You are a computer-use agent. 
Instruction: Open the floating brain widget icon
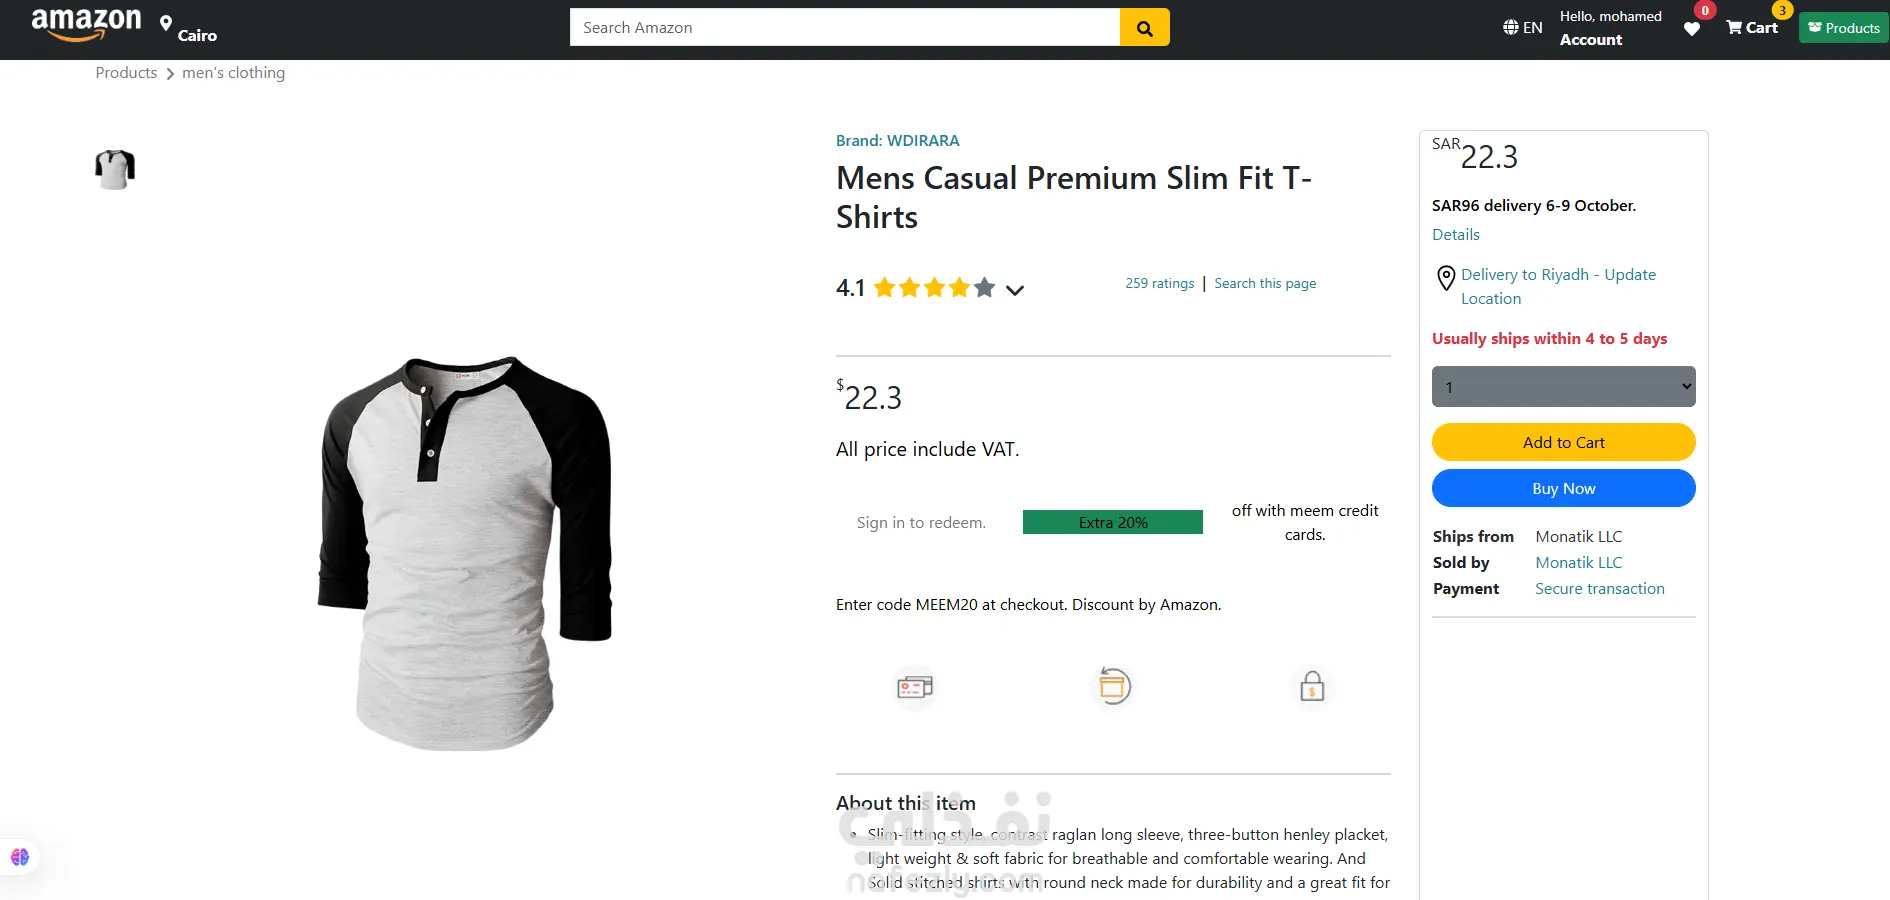(20, 857)
